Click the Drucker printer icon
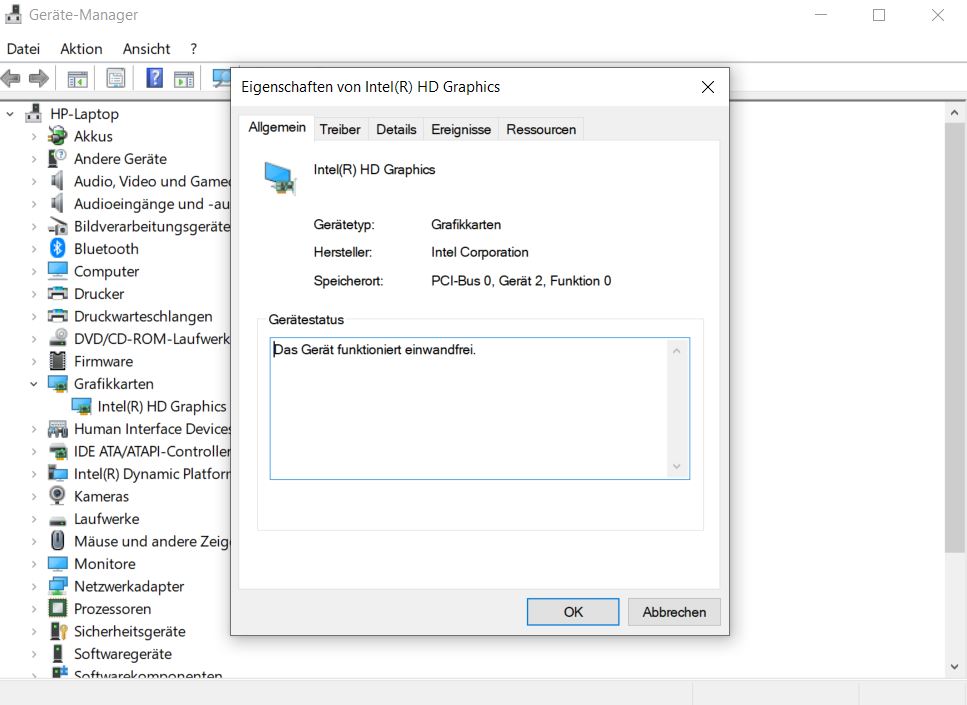Screen dimensions: 967x705 pos(57,294)
